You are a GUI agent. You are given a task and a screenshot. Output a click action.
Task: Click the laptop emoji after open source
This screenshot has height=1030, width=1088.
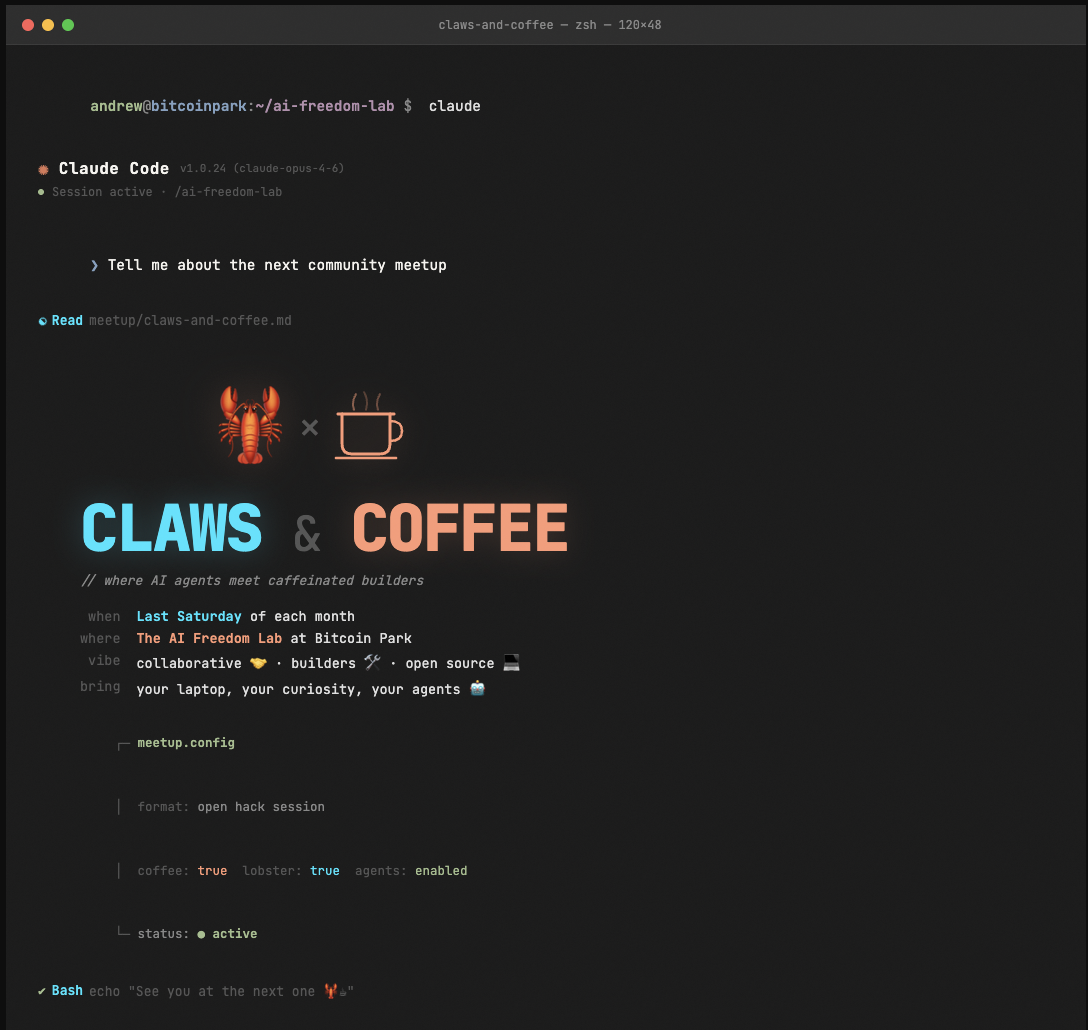click(x=511, y=663)
